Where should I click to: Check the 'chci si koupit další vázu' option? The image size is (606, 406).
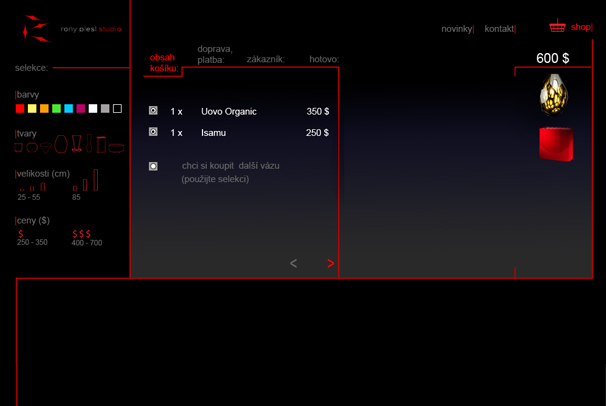coord(153,166)
